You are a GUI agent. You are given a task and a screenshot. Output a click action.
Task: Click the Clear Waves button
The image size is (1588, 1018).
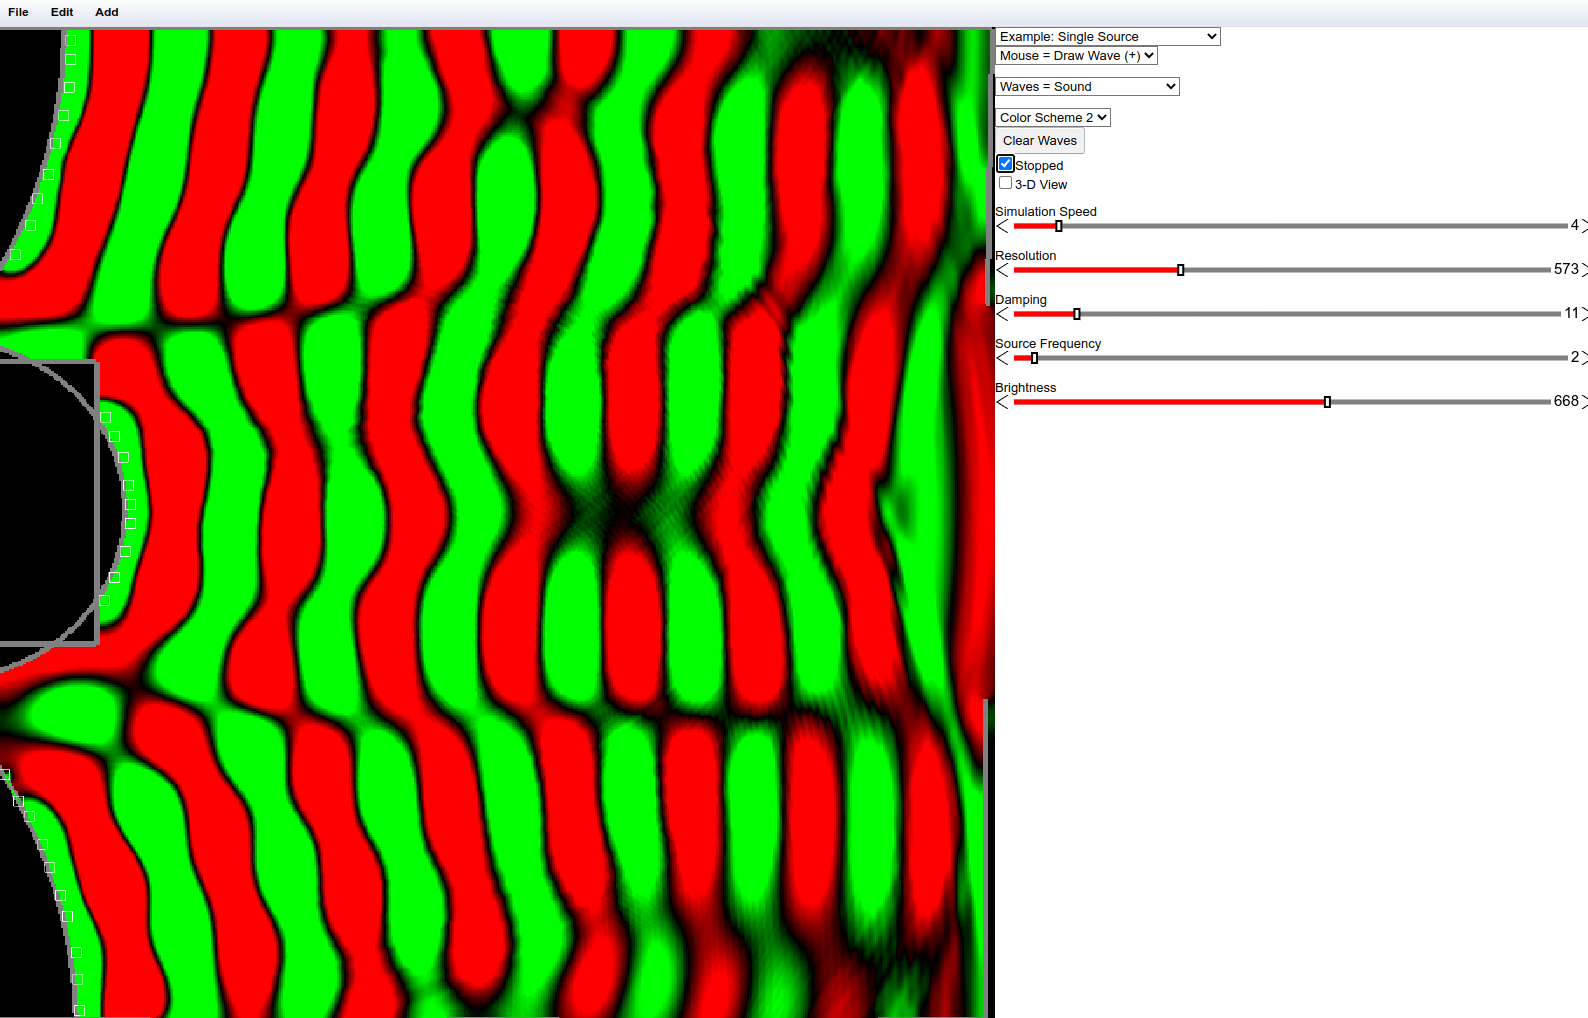coord(1040,141)
